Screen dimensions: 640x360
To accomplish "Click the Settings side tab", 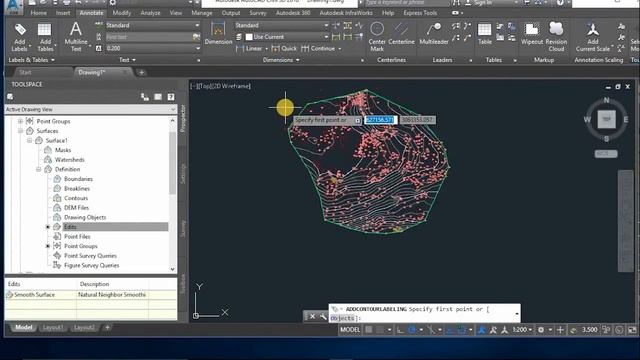I will [x=183, y=174].
